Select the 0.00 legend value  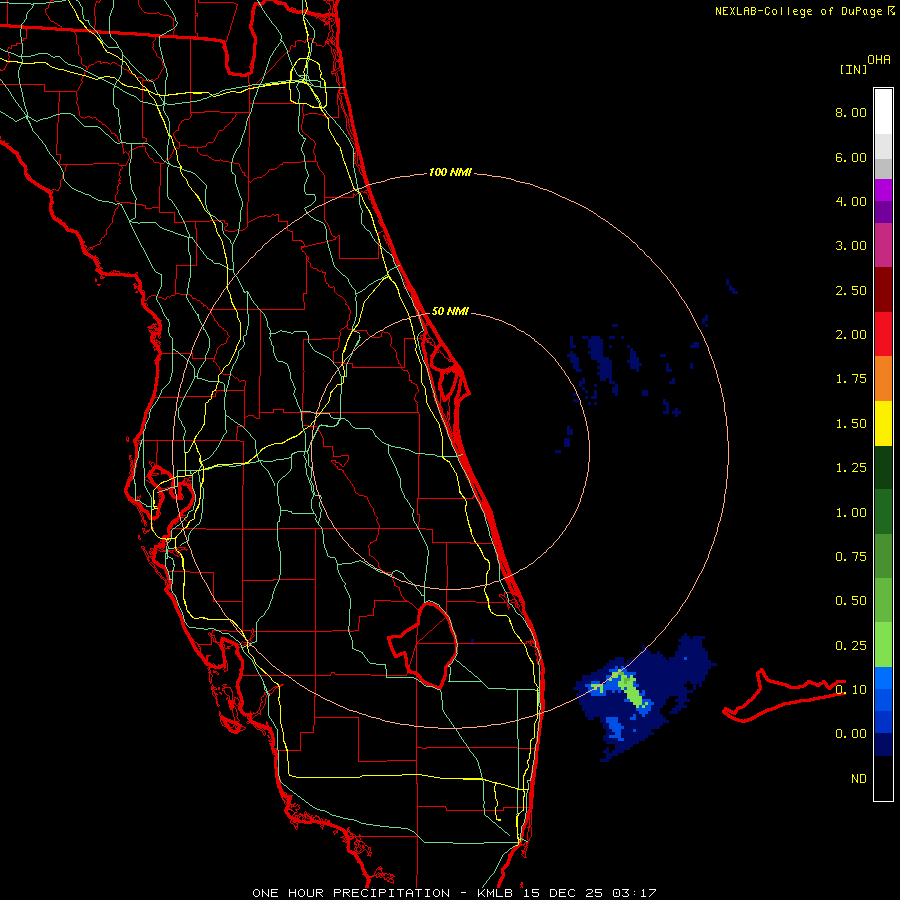click(x=851, y=734)
